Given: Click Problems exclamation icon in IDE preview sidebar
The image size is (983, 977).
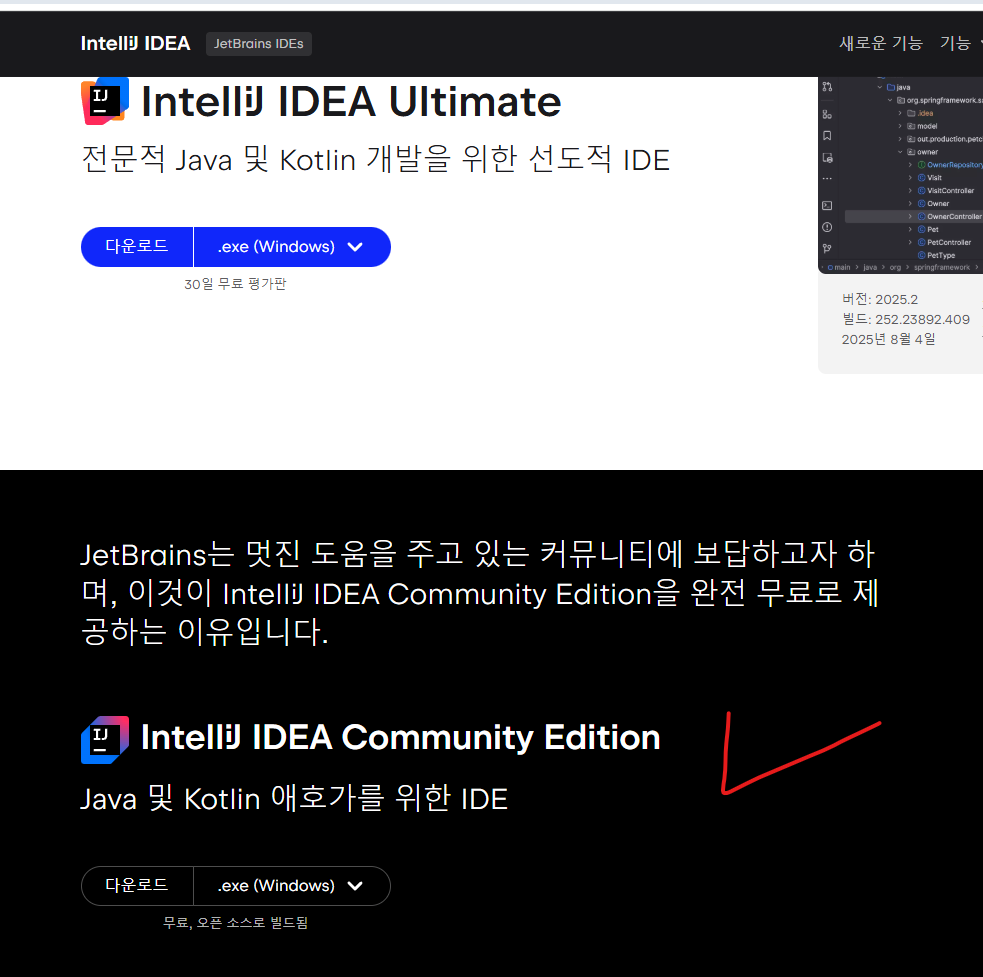Looking at the screenshot, I should [828, 227].
